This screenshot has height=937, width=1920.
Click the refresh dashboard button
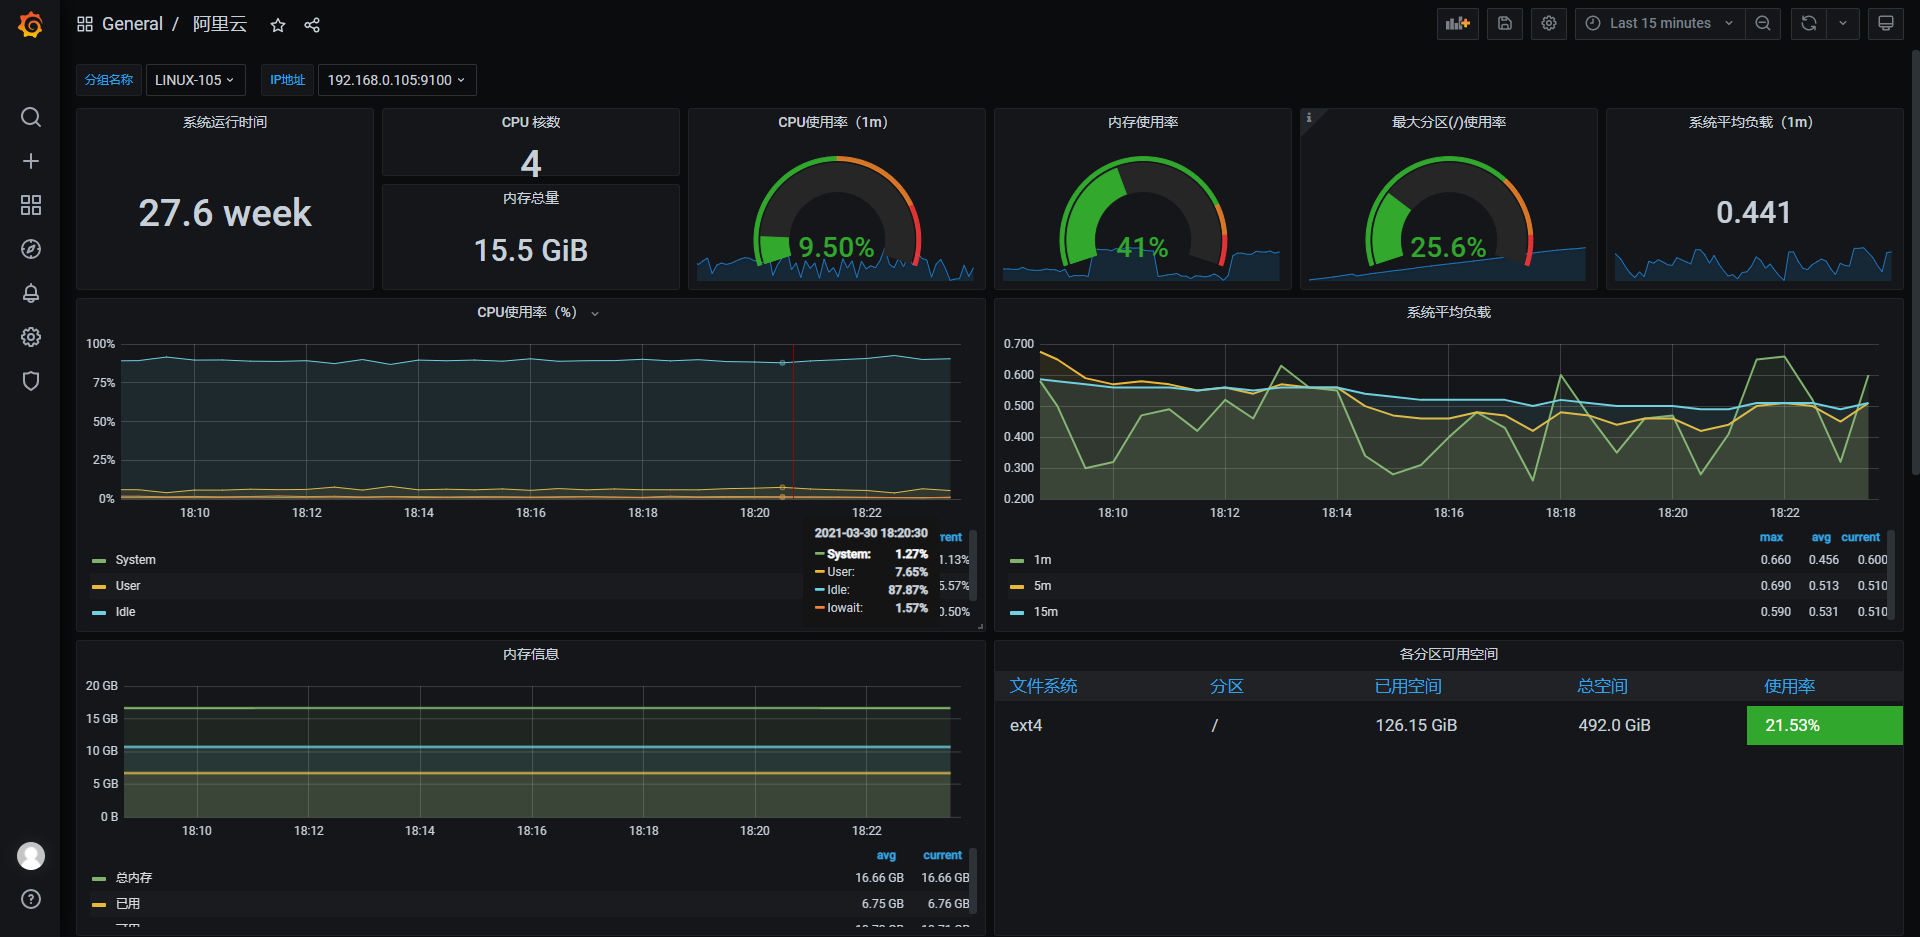pyautogui.click(x=1808, y=24)
